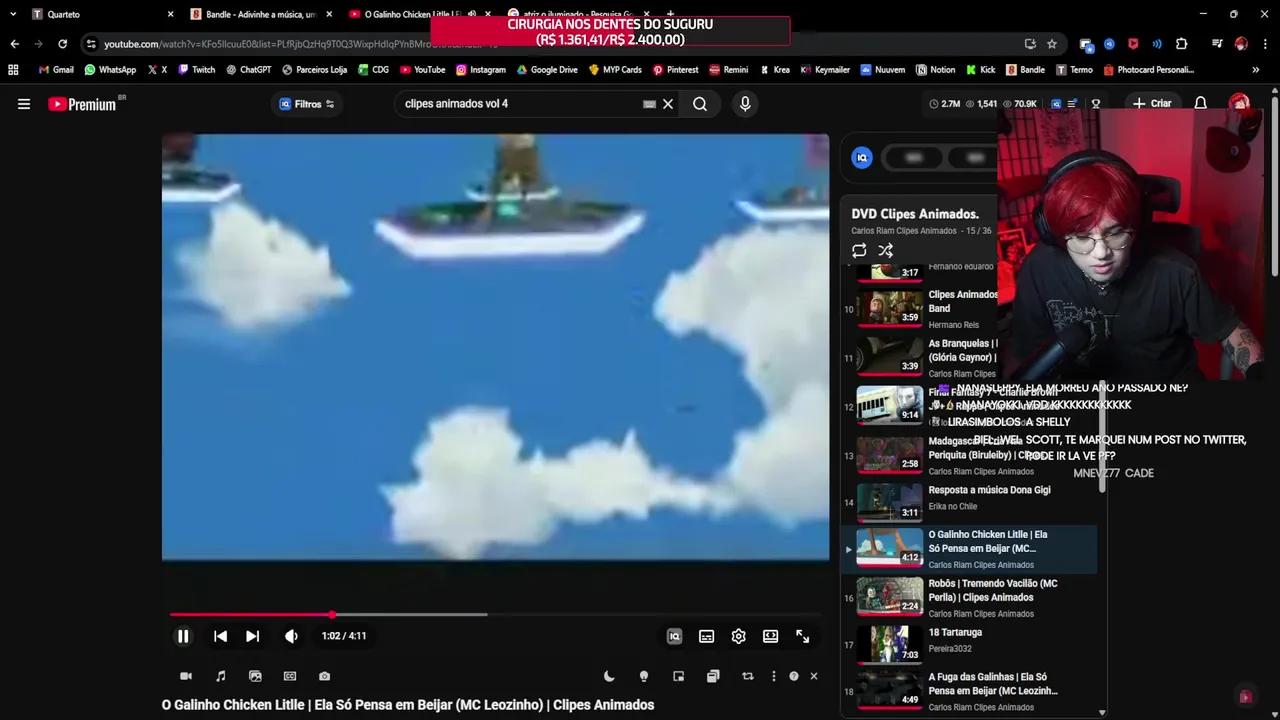Open the help question mark icon
This screenshot has height=720, width=1280.
pos(794,676)
